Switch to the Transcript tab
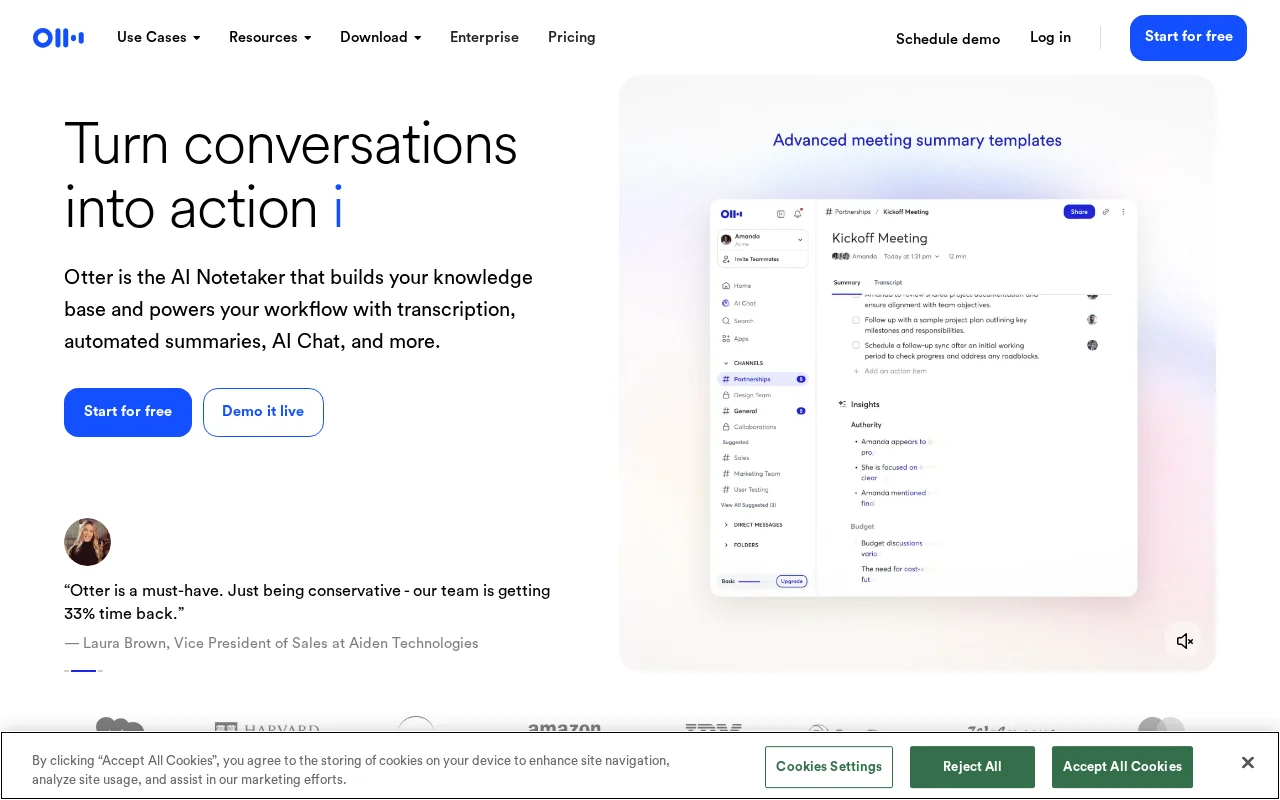 coord(888,283)
